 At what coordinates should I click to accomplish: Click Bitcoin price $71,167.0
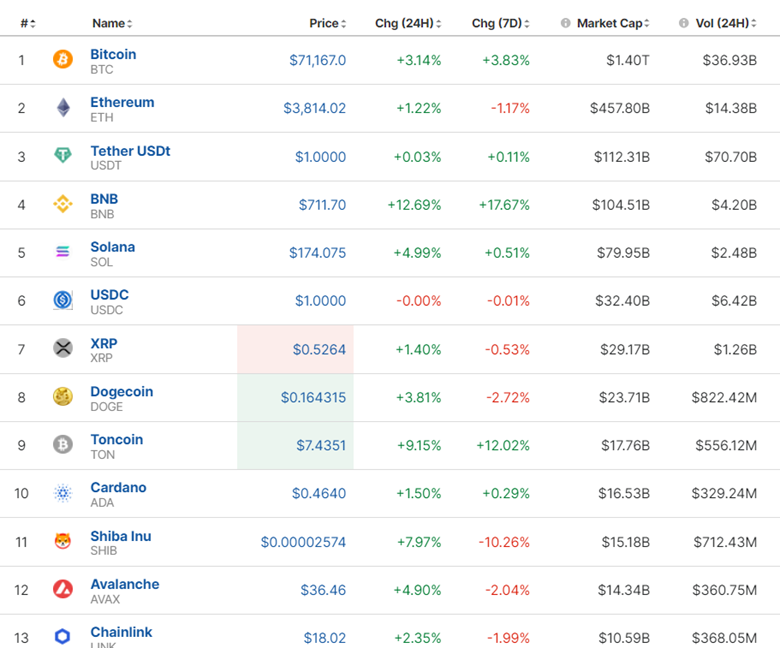pyautogui.click(x=317, y=61)
